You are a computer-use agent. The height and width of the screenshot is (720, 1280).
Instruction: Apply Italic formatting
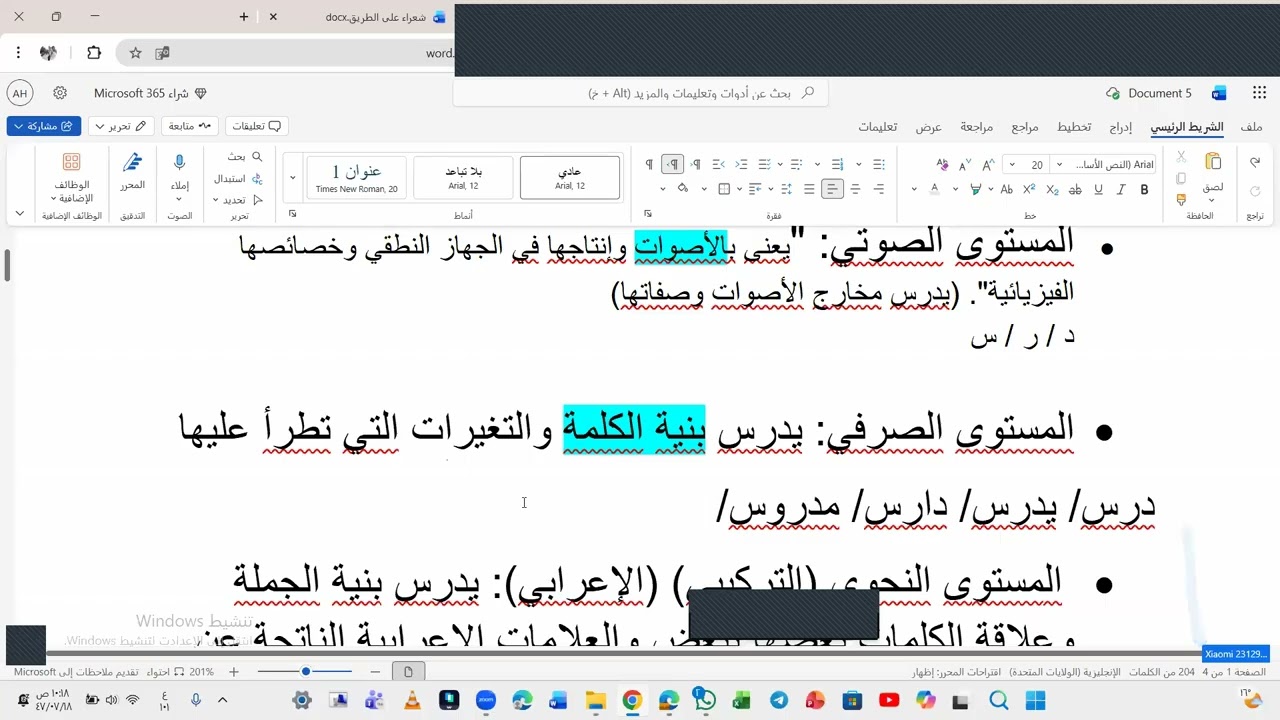(x=1121, y=189)
